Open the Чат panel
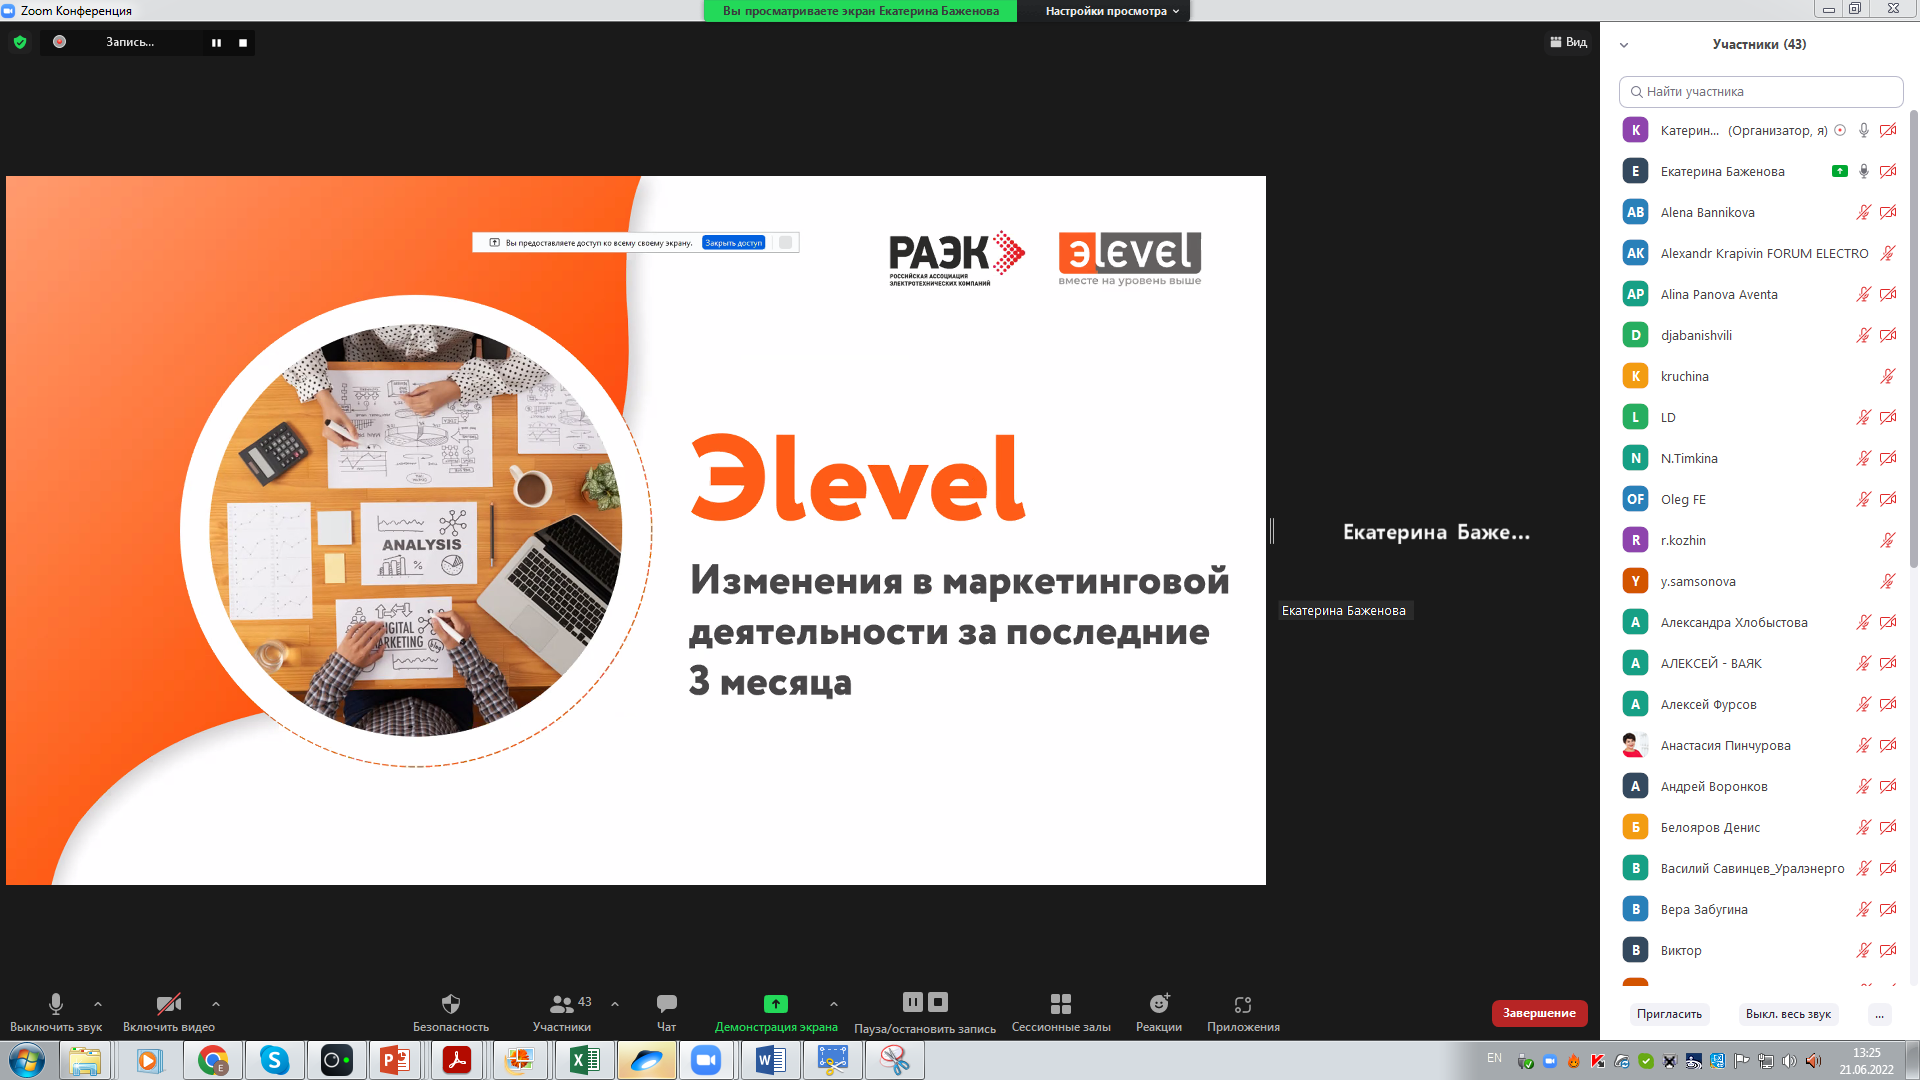 [667, 1012]
